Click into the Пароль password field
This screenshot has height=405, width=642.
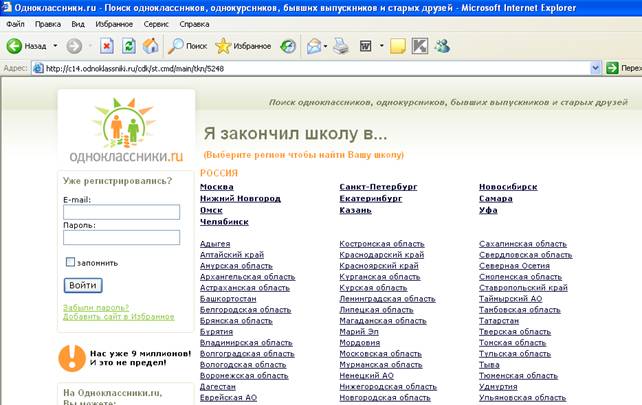tap(121, 238)
